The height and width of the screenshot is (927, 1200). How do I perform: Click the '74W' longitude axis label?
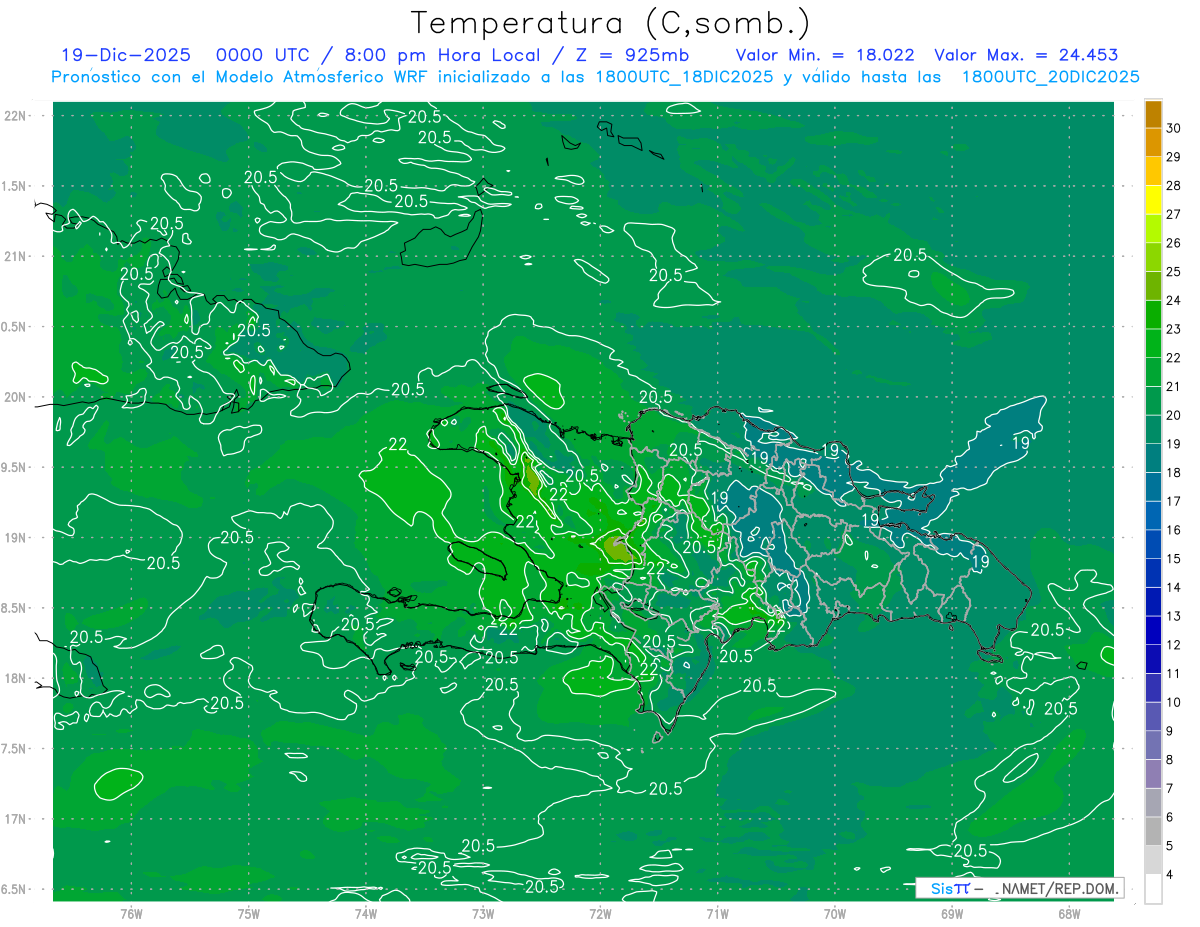pos(366,912)
